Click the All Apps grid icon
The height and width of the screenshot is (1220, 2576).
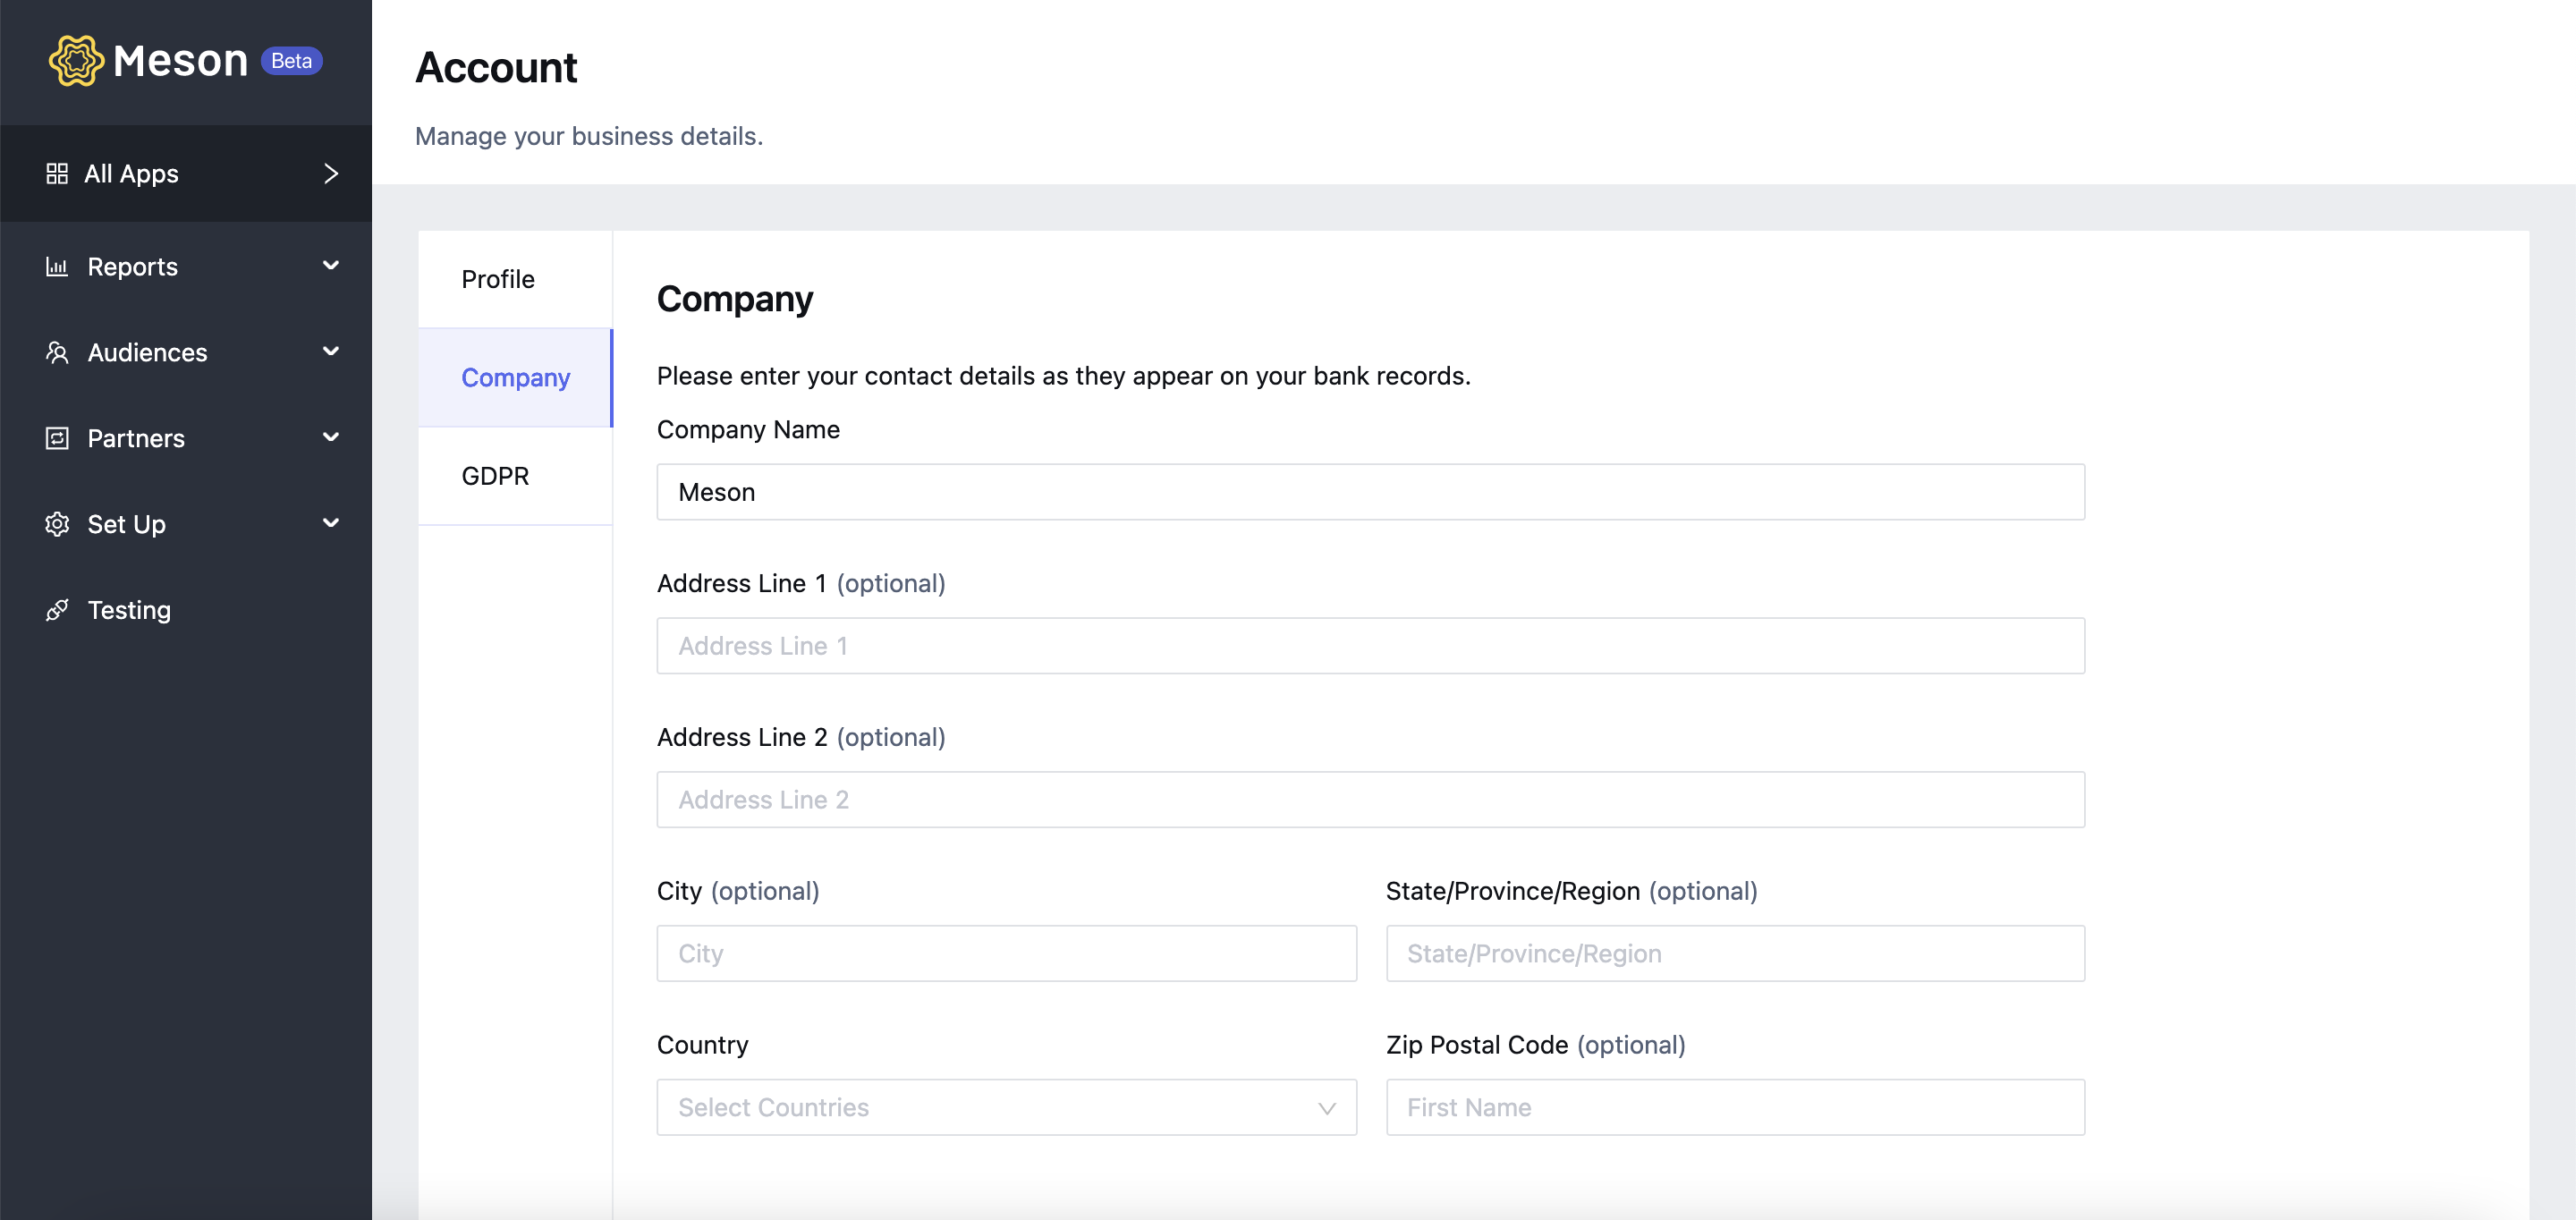click(57, 174)
